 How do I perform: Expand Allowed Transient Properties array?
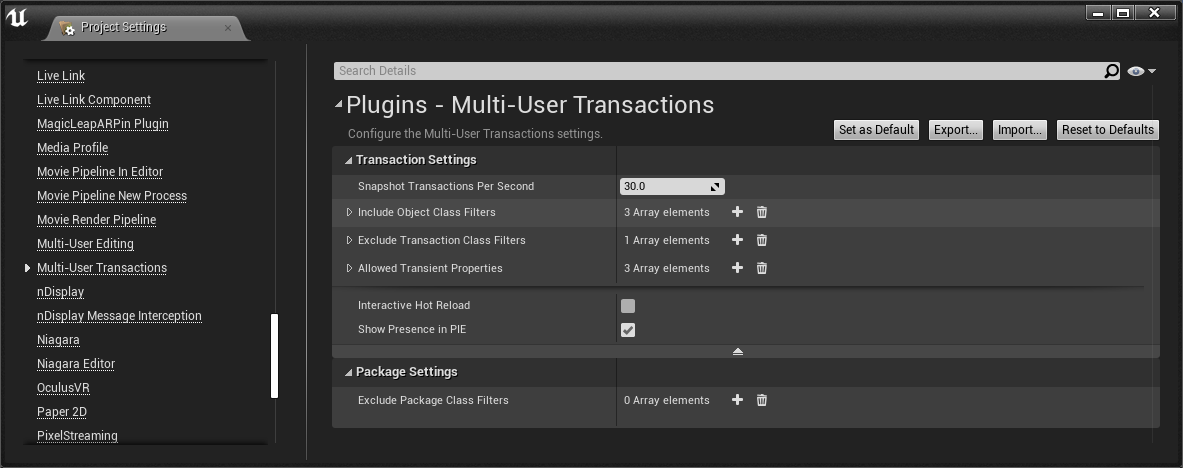[x=349, y=268]
